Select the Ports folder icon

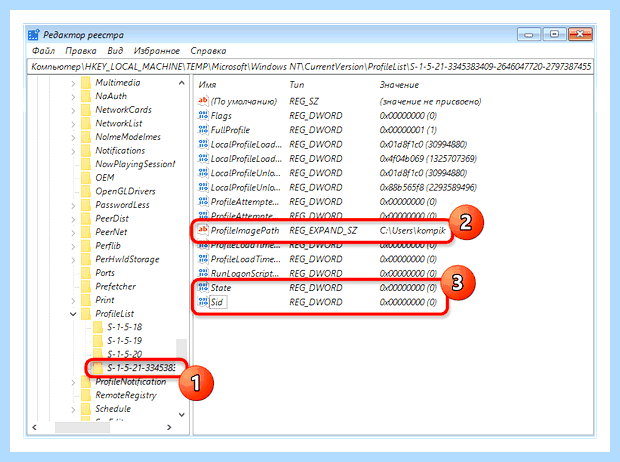(86, 273)
